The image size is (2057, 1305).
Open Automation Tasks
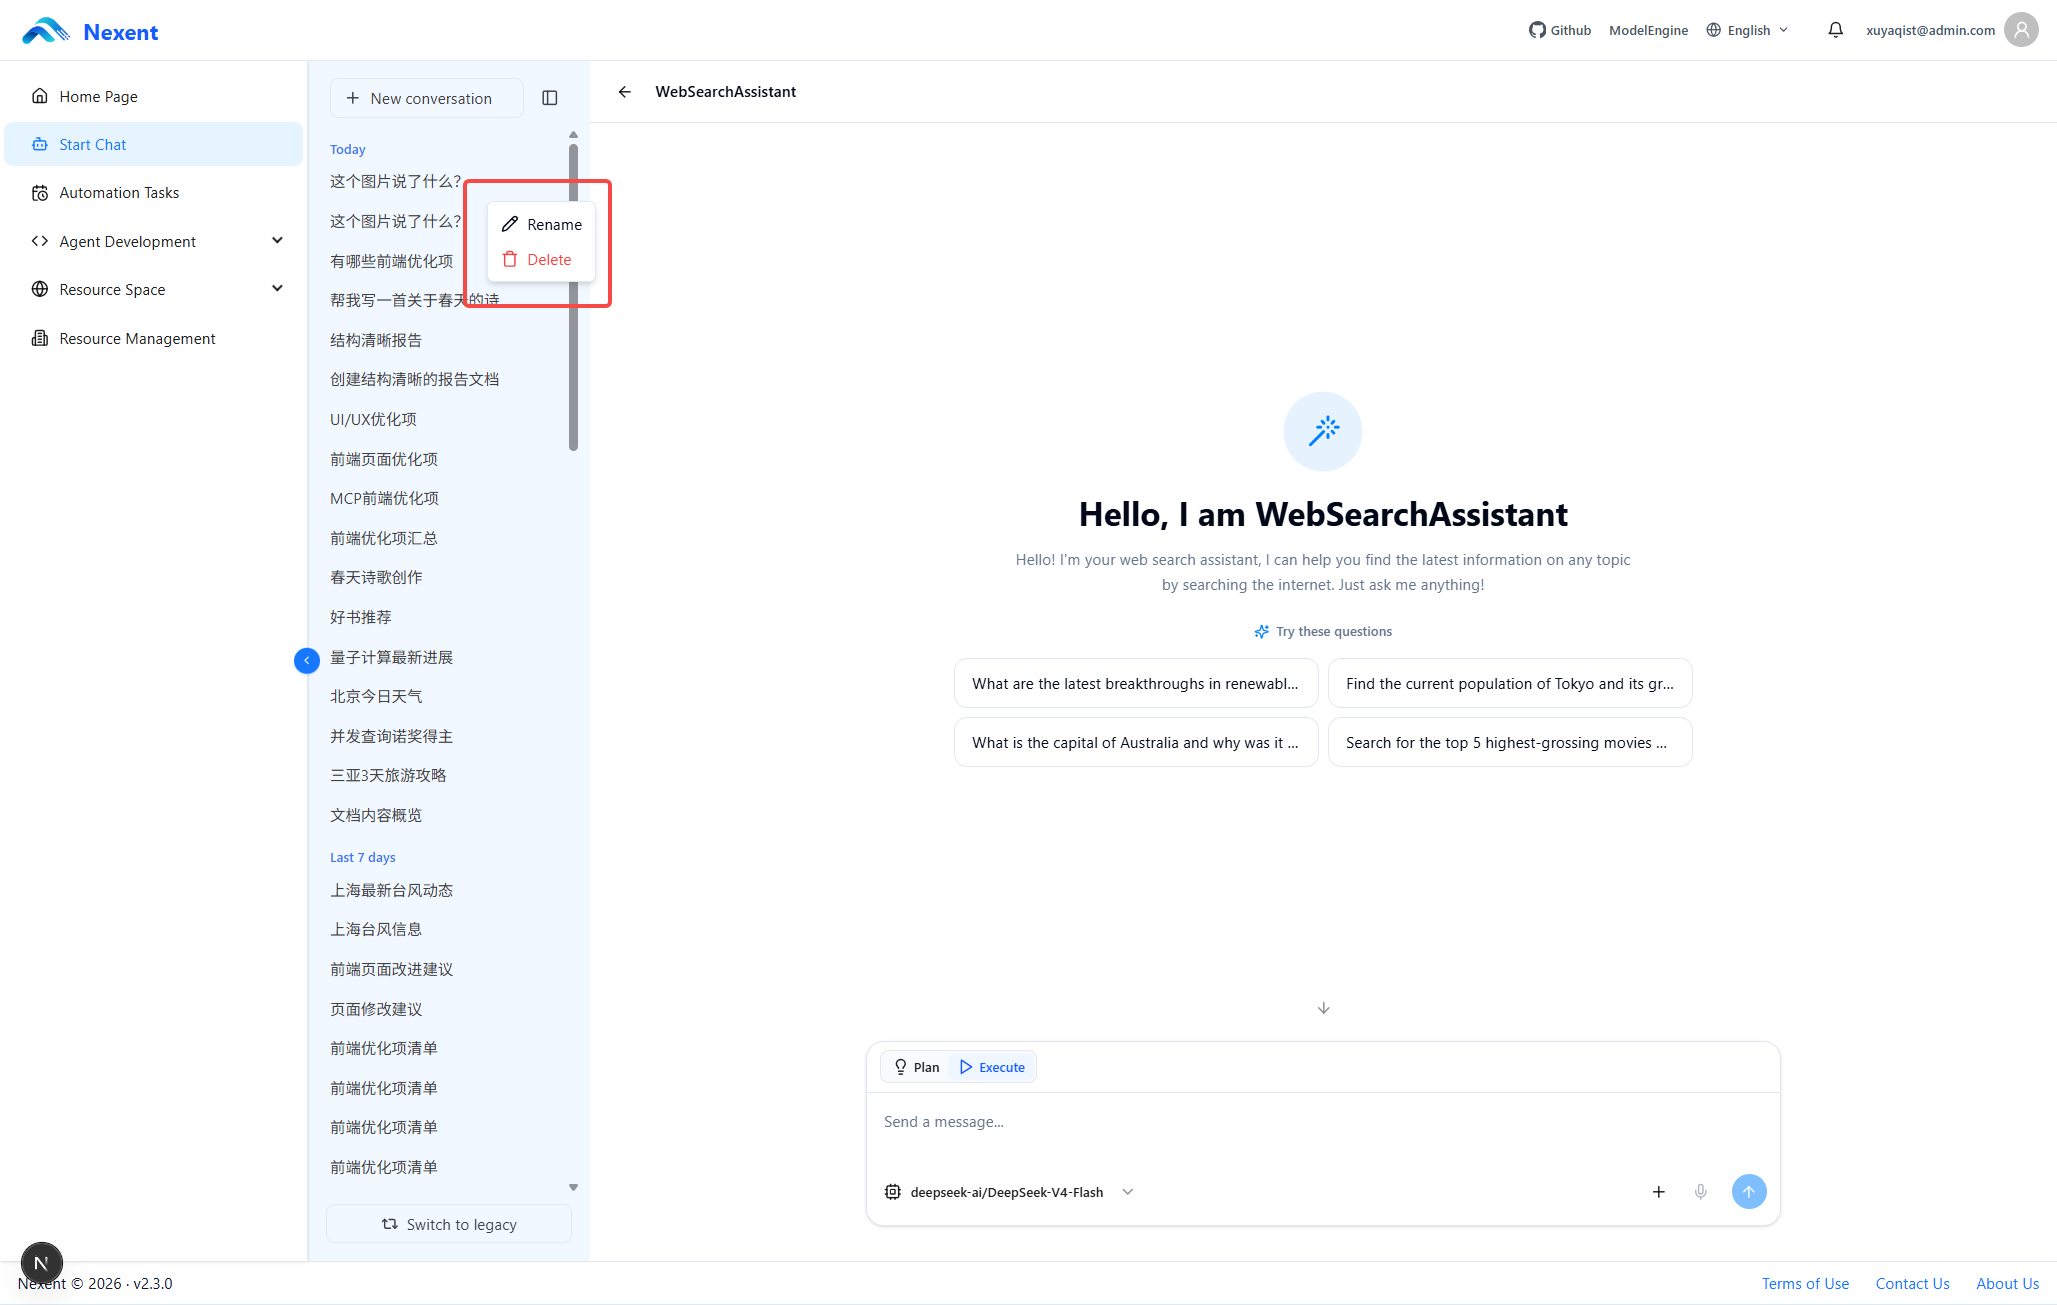coord(153,192)
